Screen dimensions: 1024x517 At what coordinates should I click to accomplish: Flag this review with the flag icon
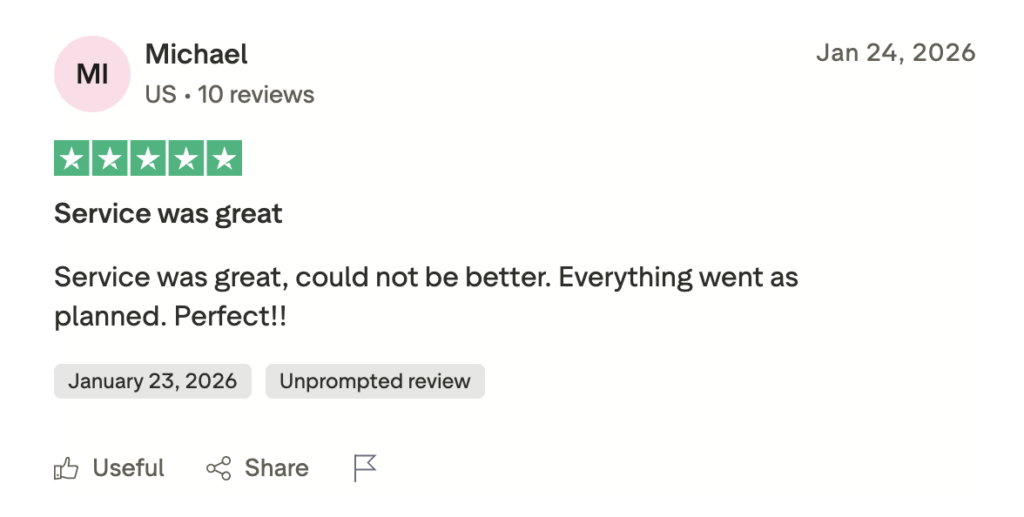366,468
